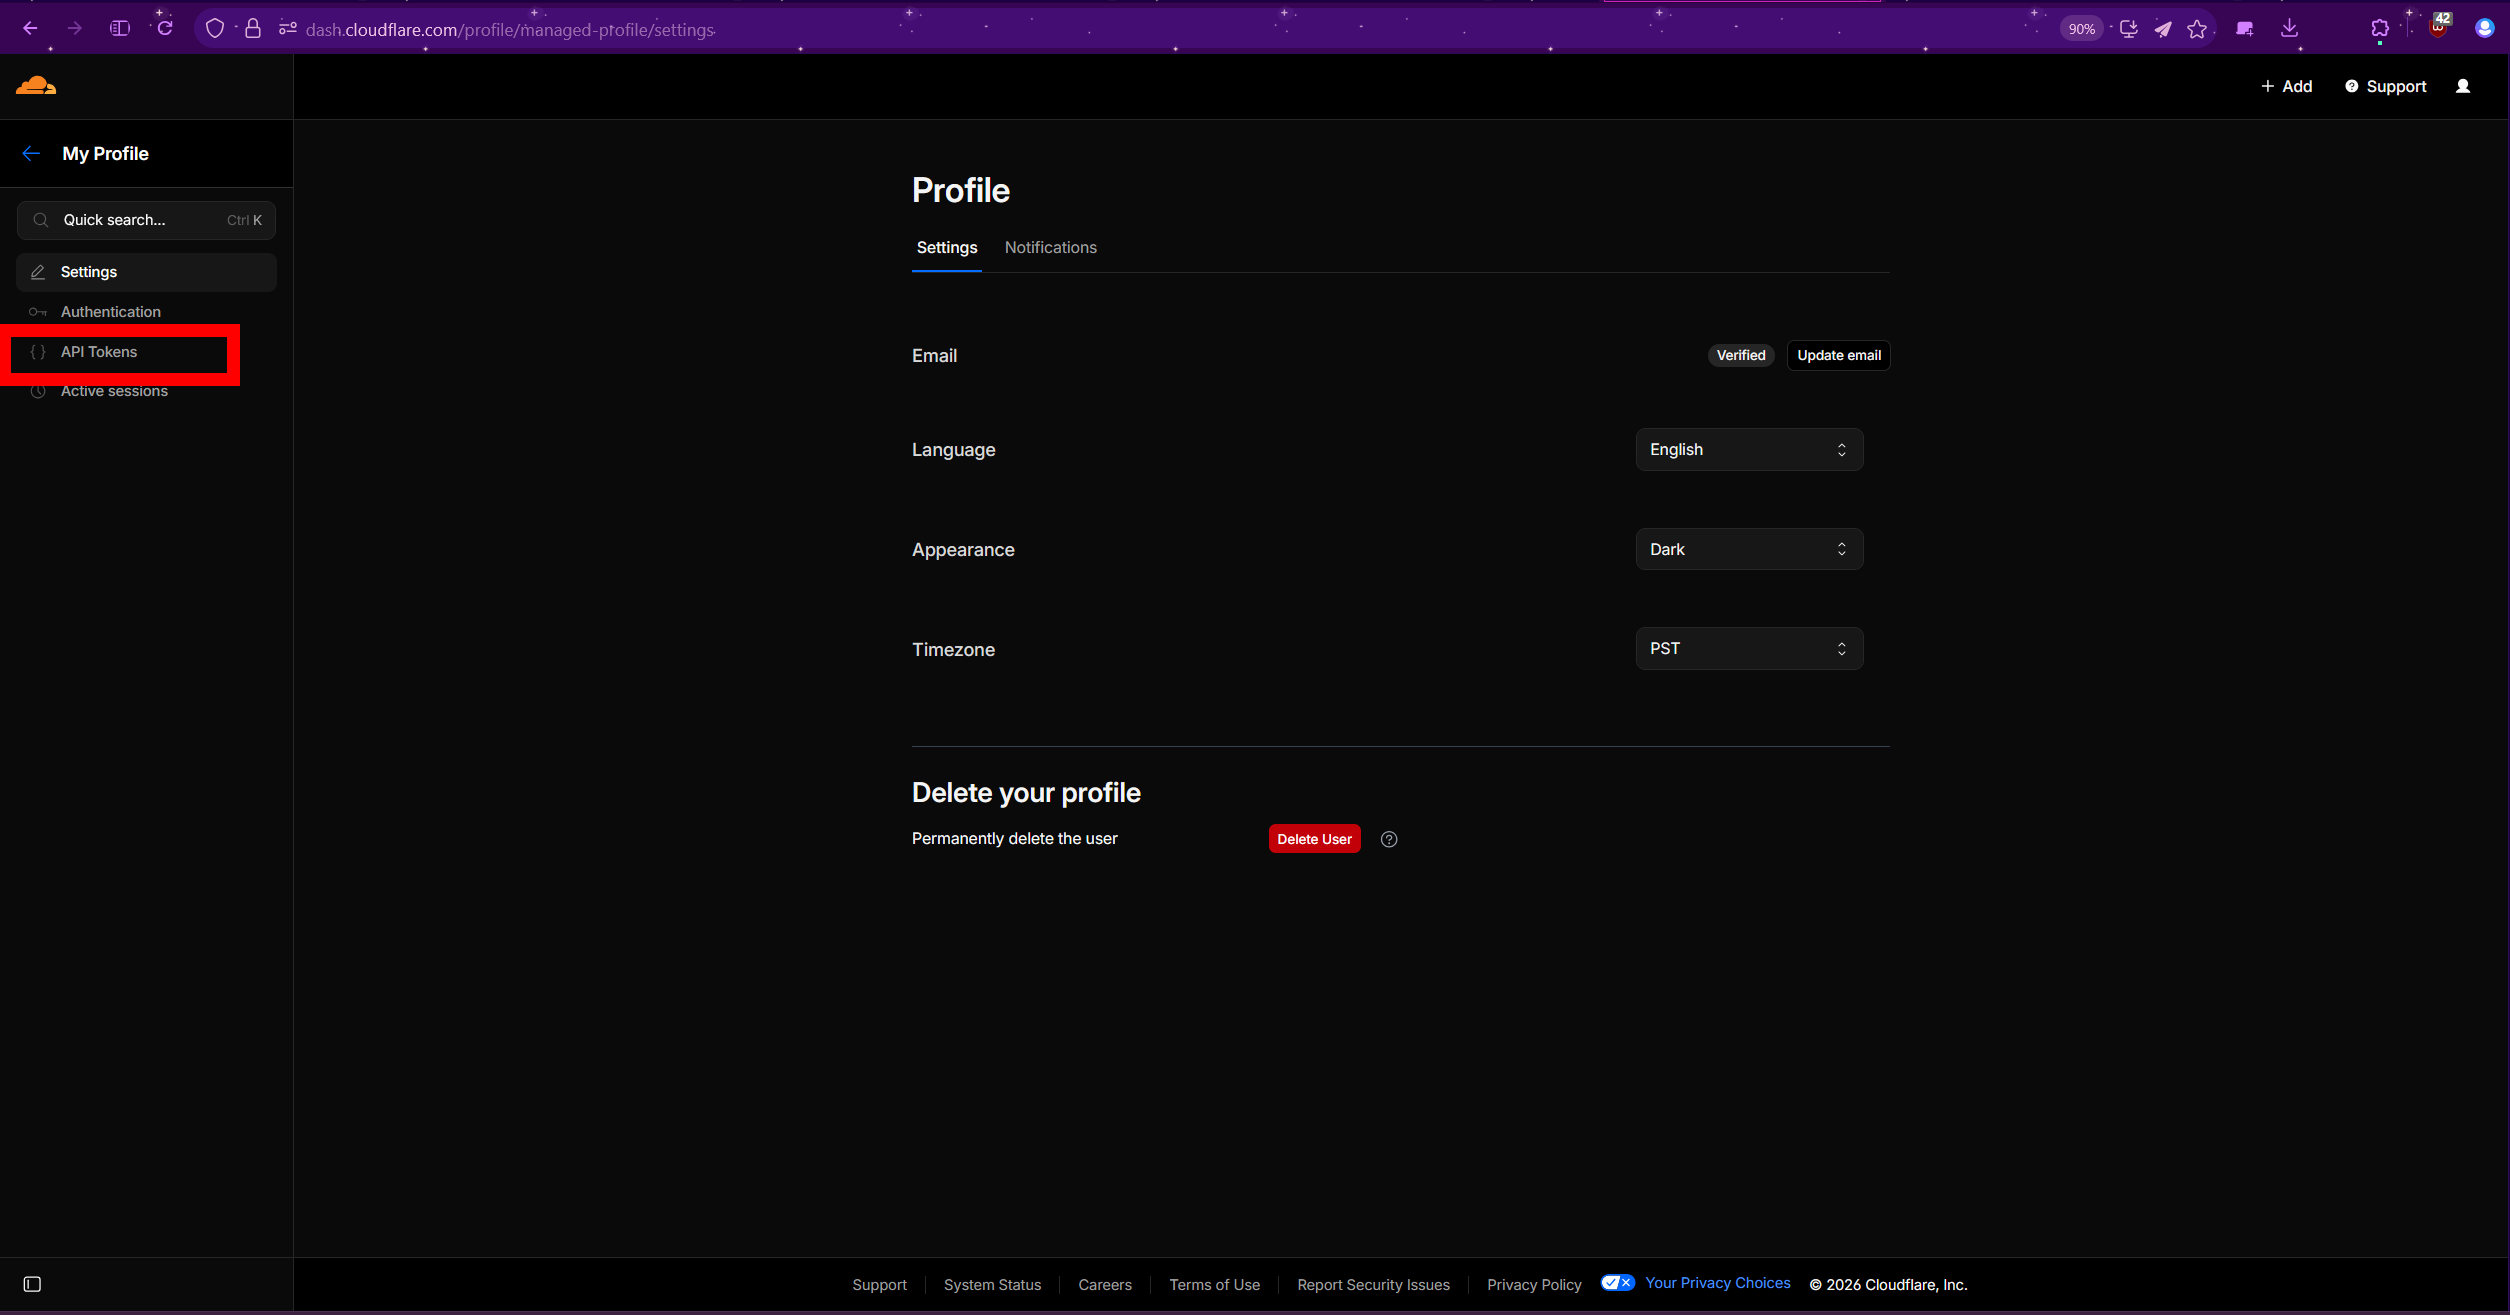Click the browser downloads icon
Screen dimensions: 2510x1315
2290,28
